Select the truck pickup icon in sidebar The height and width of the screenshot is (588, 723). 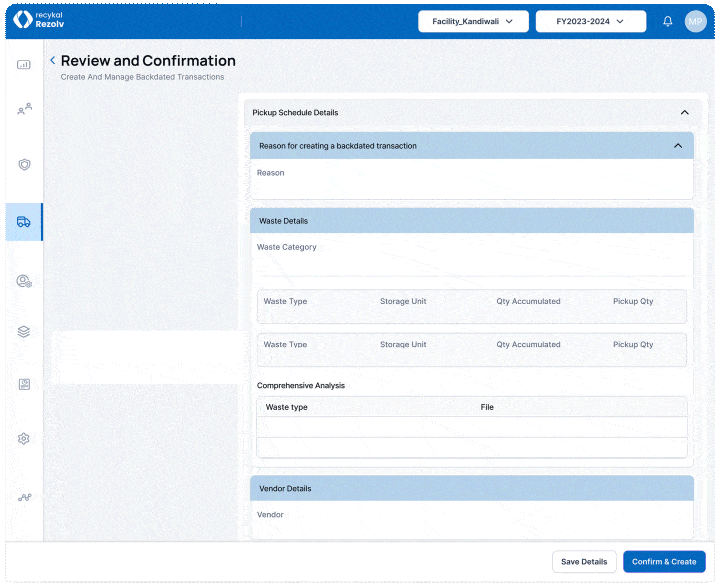click(24, 221)
